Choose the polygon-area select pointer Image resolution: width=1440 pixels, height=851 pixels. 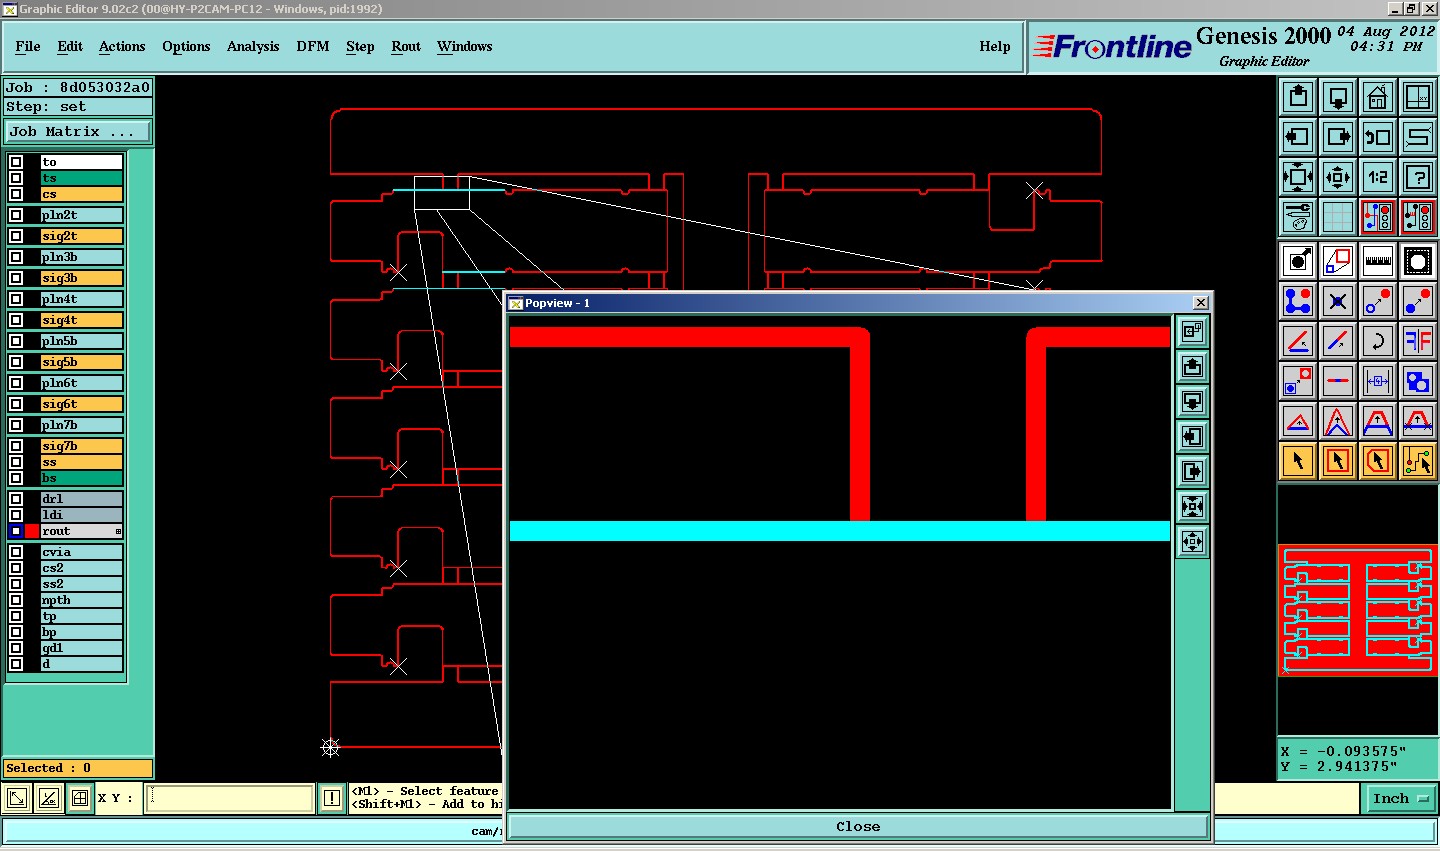[x=1378, y=461]
